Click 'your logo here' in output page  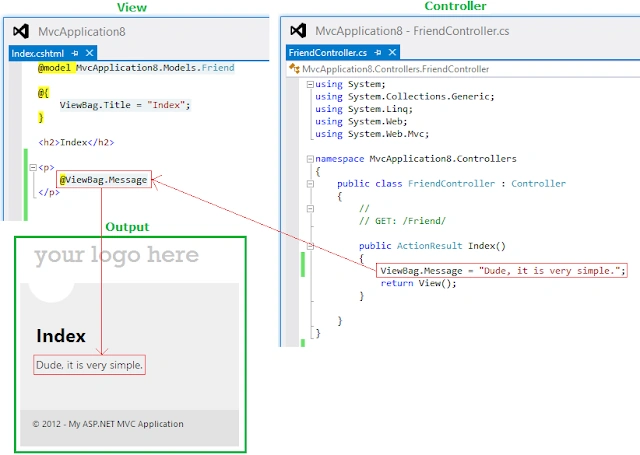[x=116, y=255]
